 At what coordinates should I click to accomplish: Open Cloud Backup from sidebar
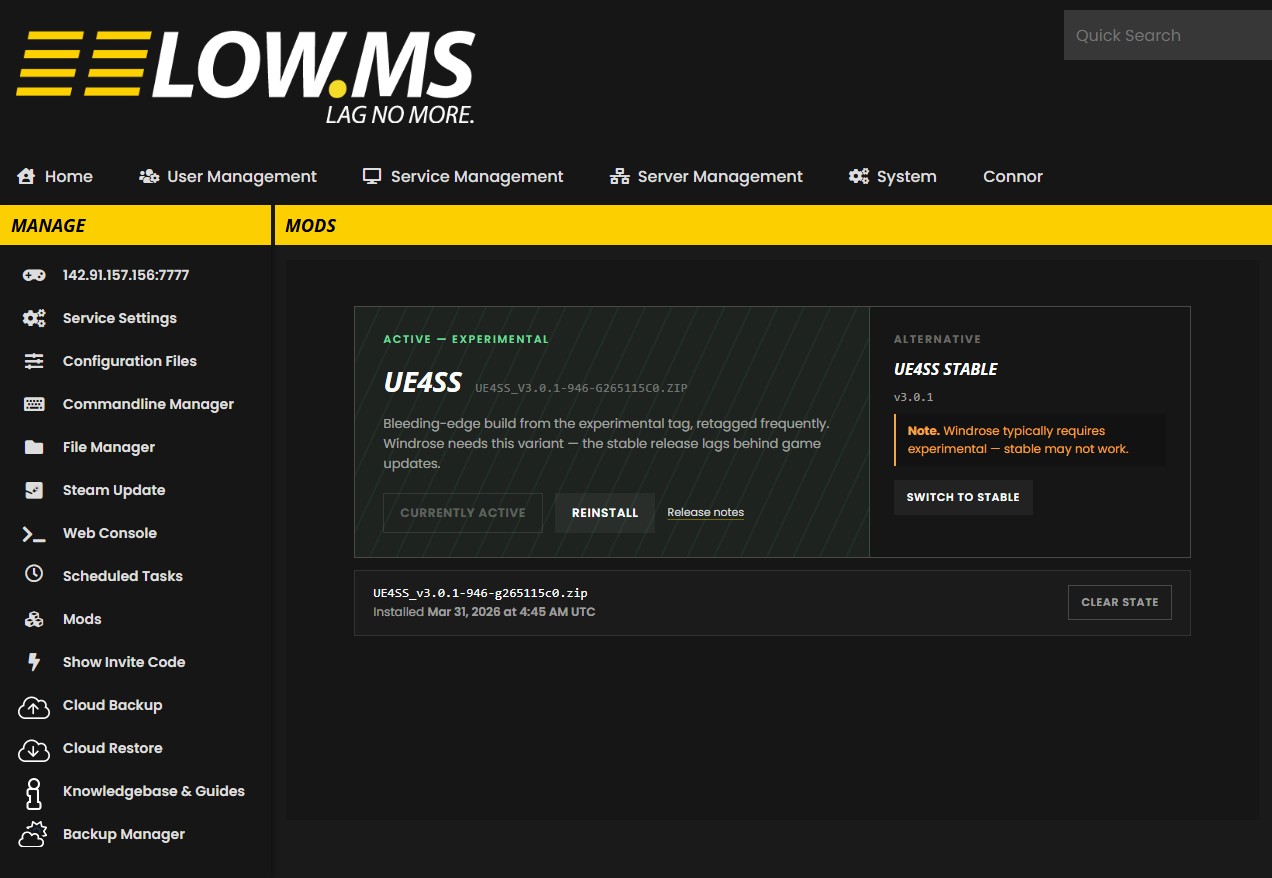click(x=112, y=705)
